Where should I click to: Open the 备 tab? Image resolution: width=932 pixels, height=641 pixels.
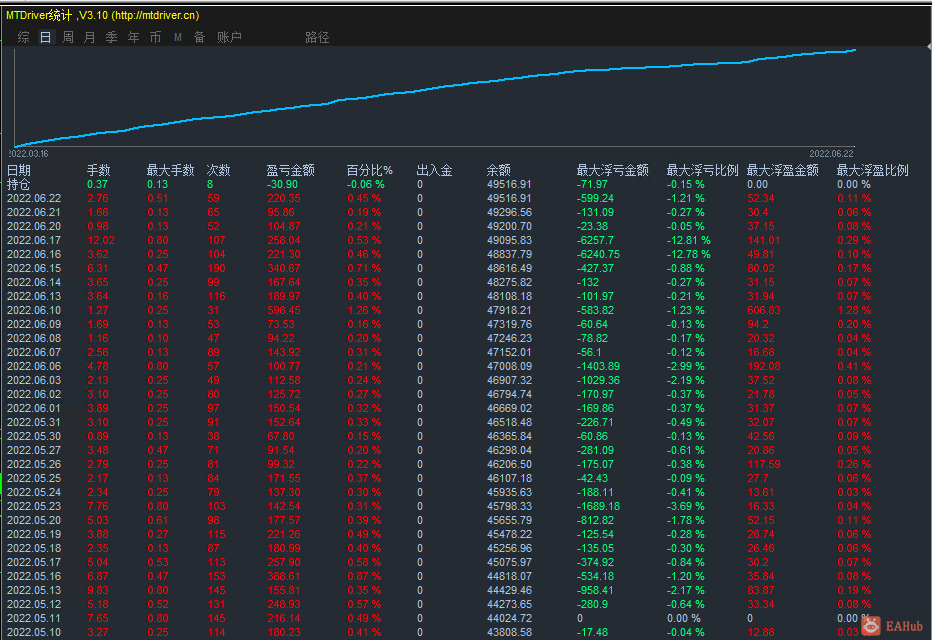200,37
